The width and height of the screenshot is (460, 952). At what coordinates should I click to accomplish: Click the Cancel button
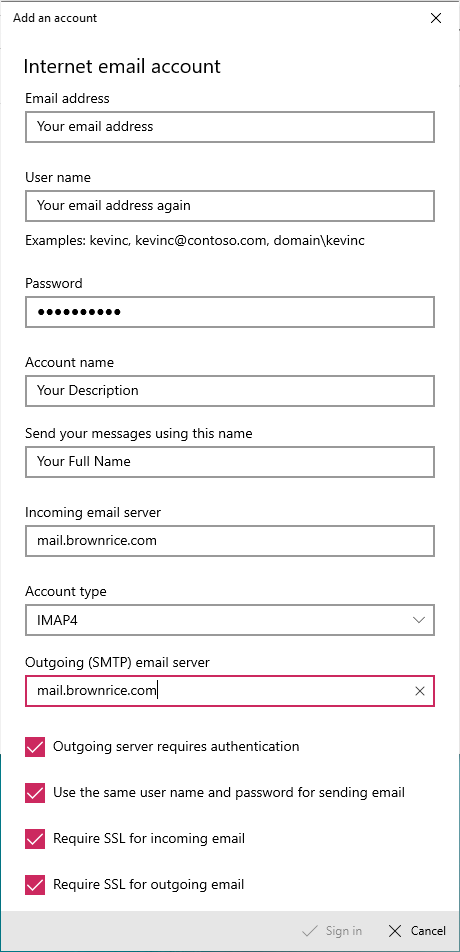417,931
